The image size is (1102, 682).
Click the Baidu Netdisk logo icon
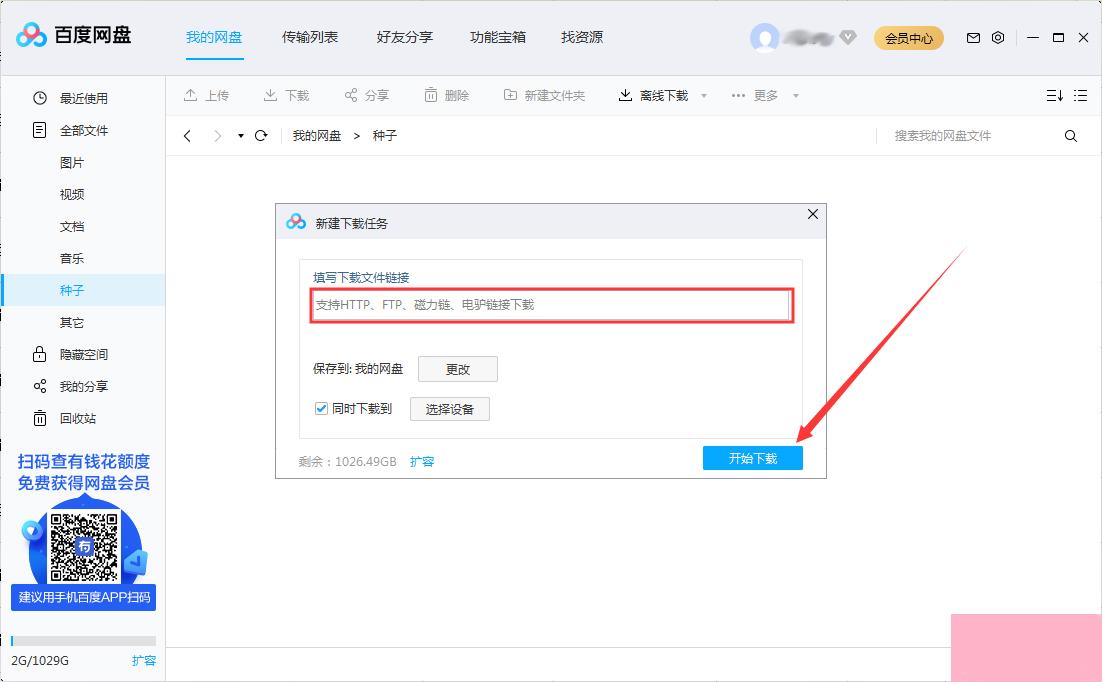pyautogui.click(x=31, y=35)
